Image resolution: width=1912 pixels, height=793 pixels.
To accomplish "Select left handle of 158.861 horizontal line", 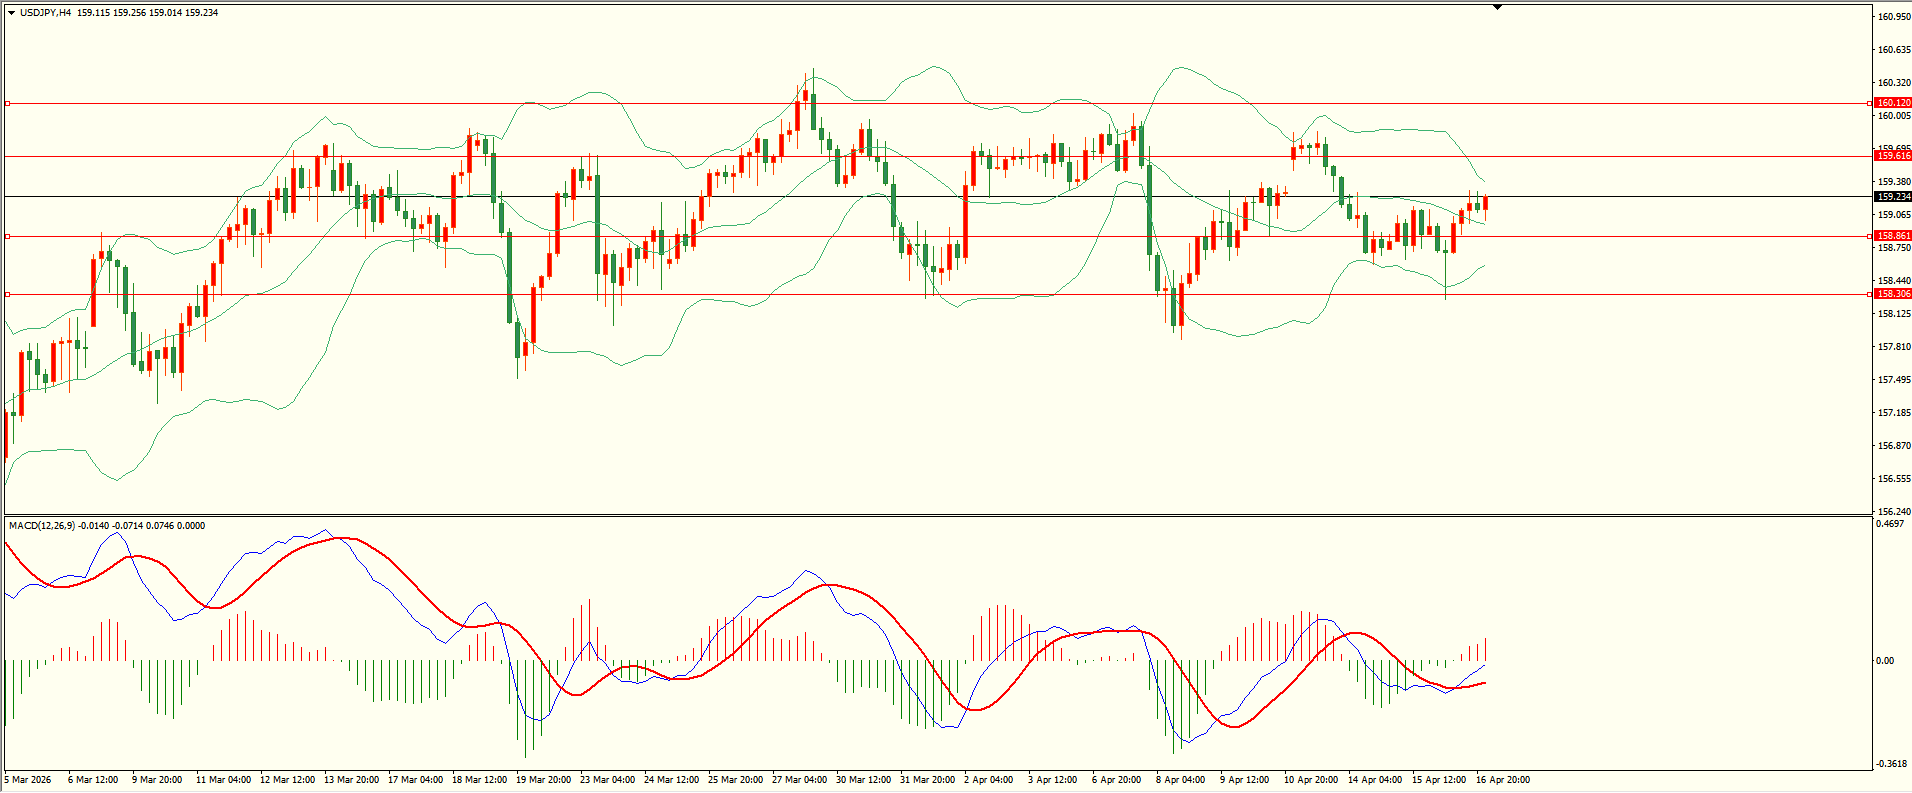I will click(8, 236).
